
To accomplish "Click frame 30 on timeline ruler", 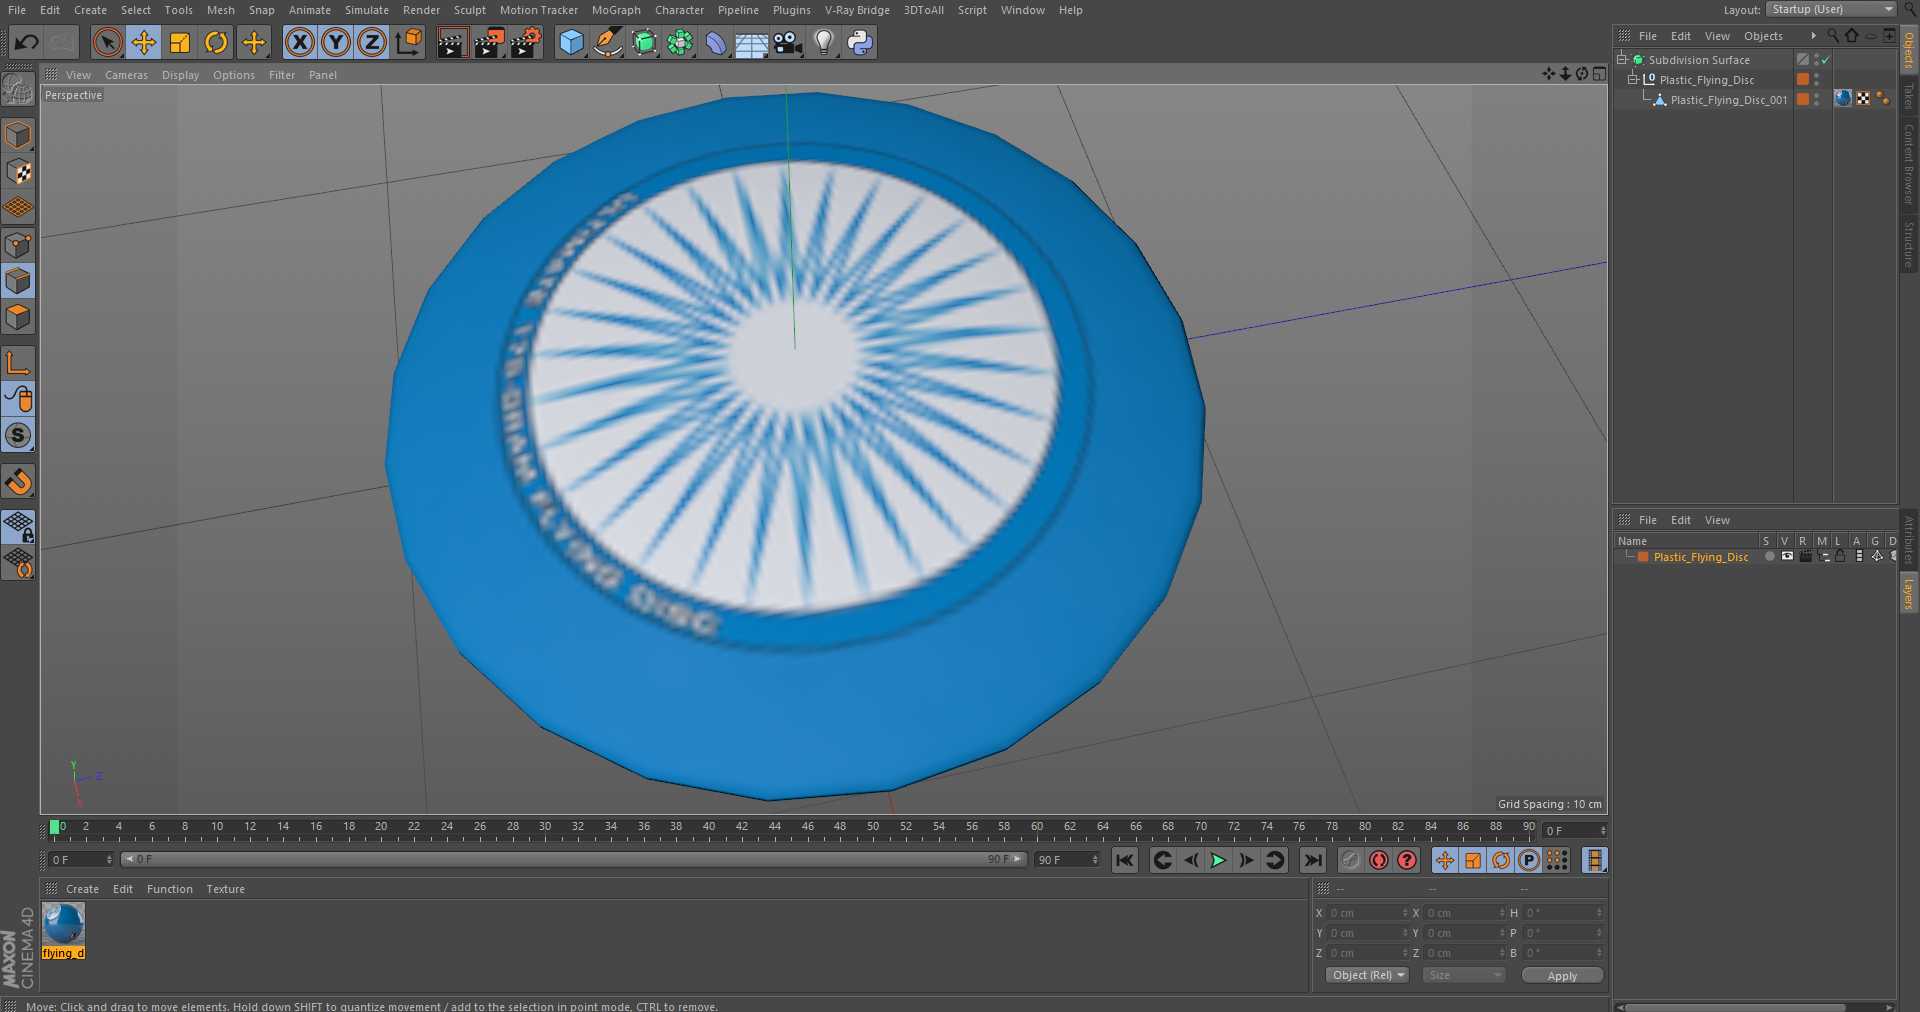I will (545, 828).
